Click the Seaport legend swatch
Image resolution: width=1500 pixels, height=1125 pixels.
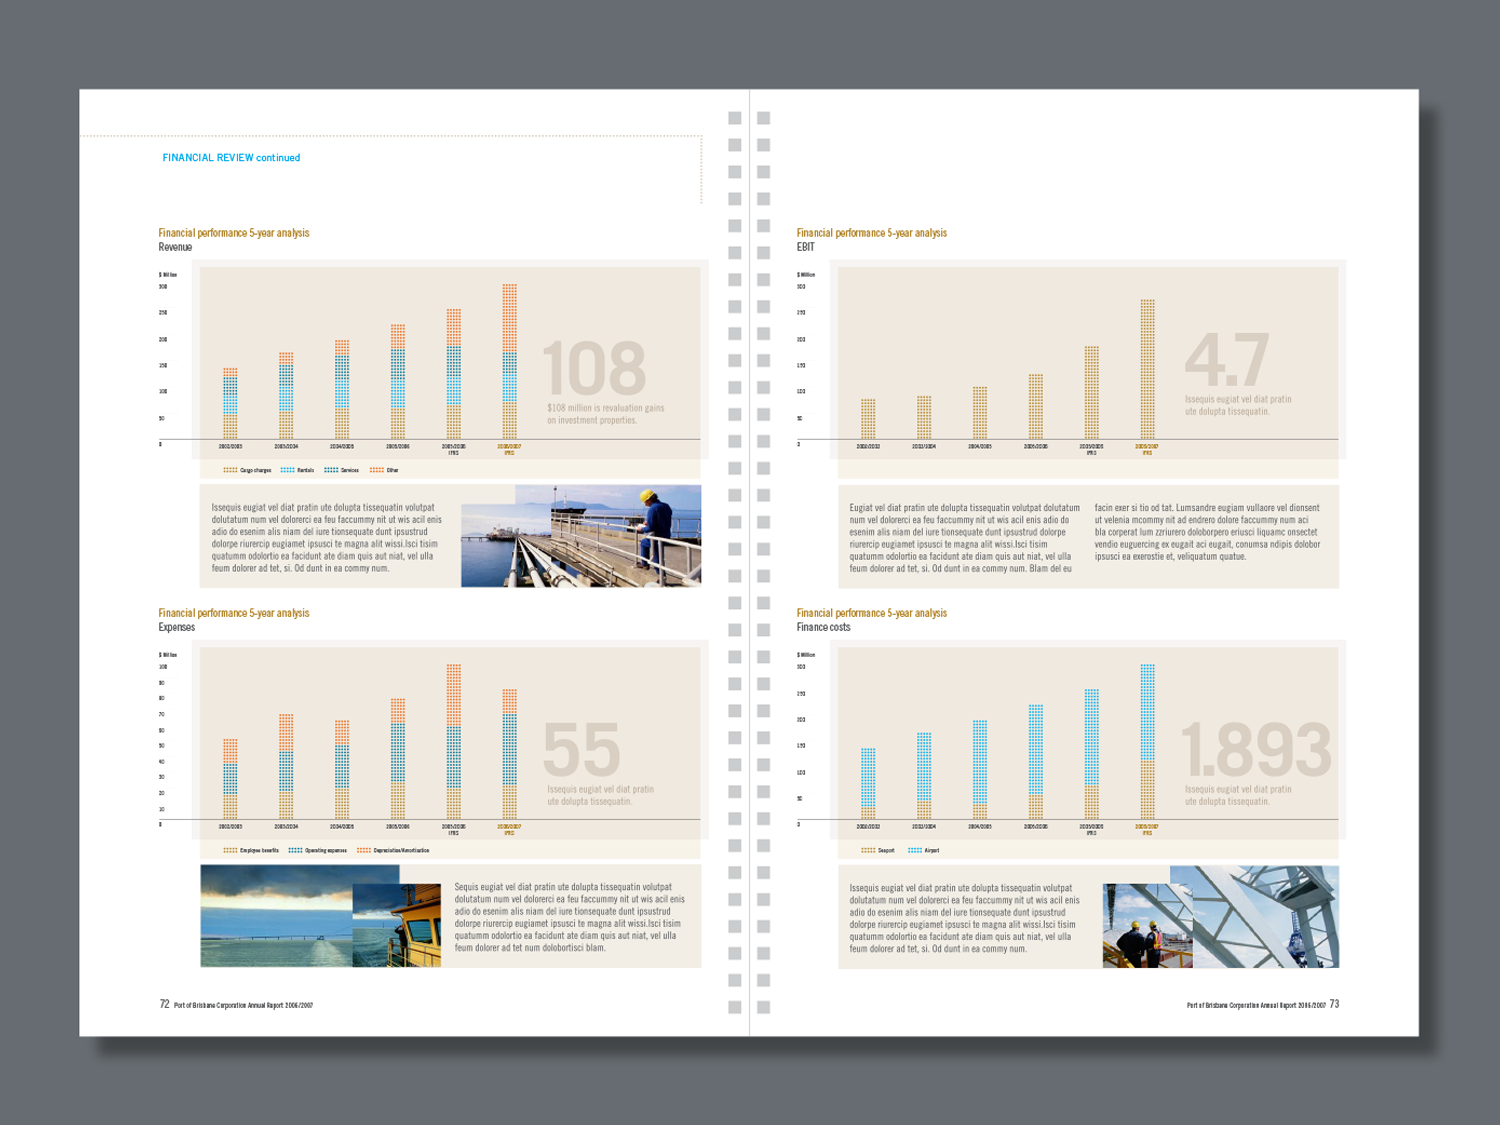click(868, 850)
